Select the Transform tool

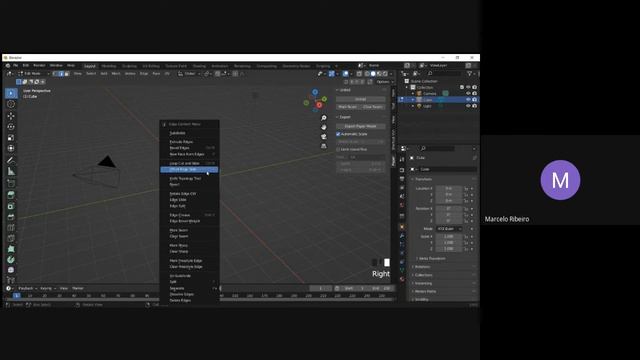(11, 149)
